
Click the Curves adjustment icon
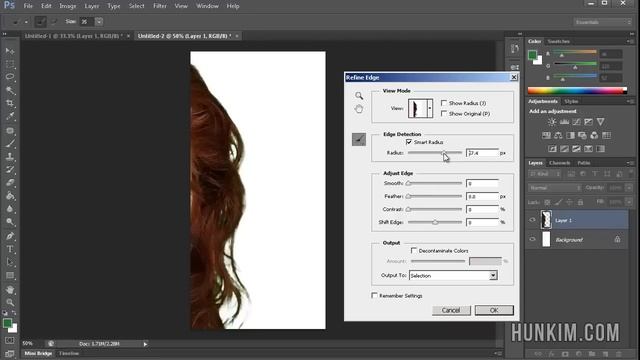tap(576, 122)
